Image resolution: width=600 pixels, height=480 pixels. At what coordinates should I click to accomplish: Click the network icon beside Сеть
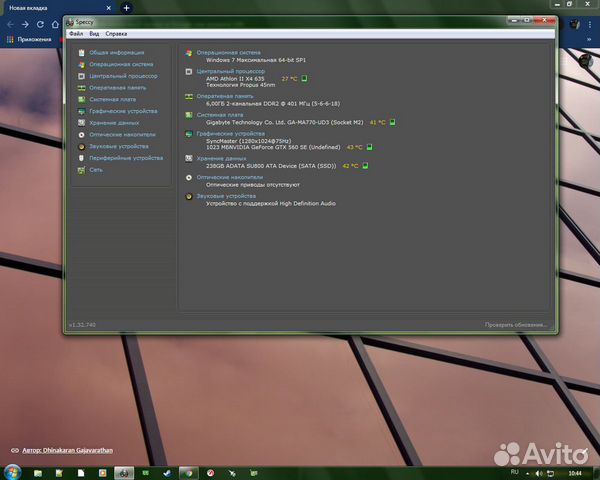click(x=82, y=170)
